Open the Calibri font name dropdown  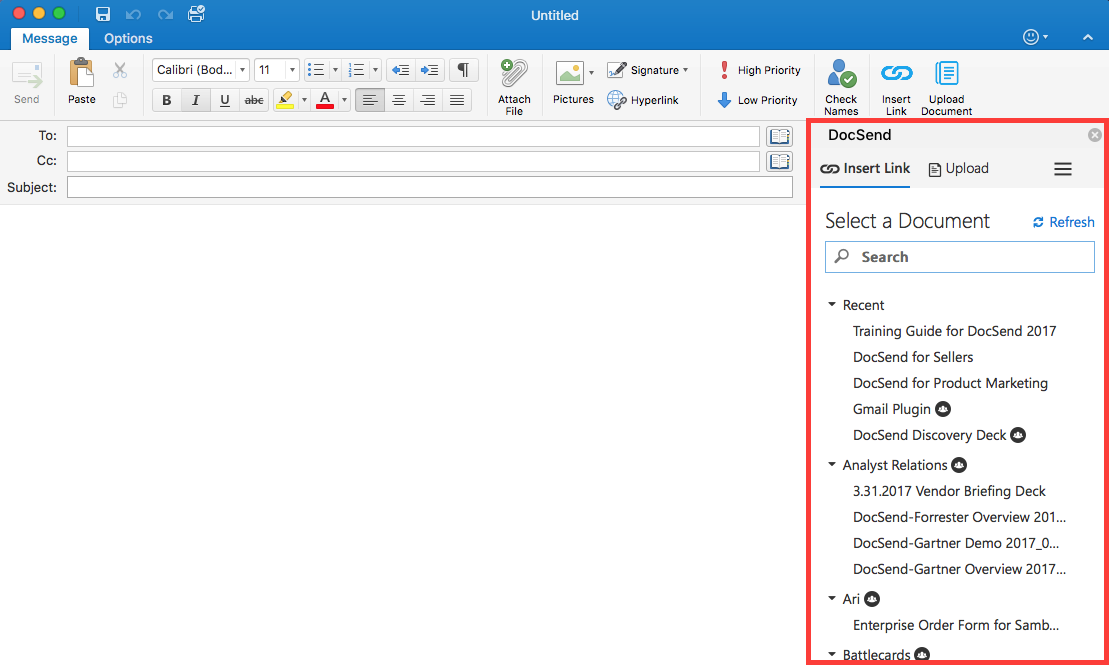point(242,70)
